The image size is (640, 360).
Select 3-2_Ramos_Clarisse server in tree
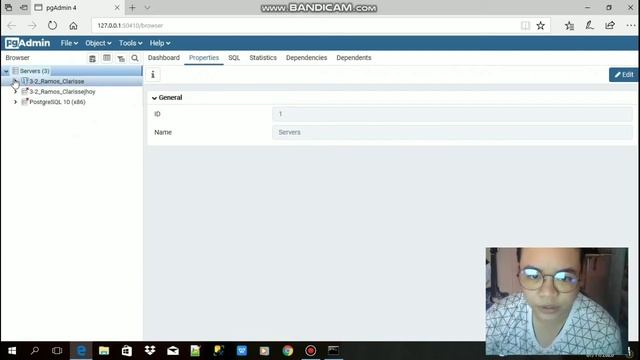coord(57,81)
